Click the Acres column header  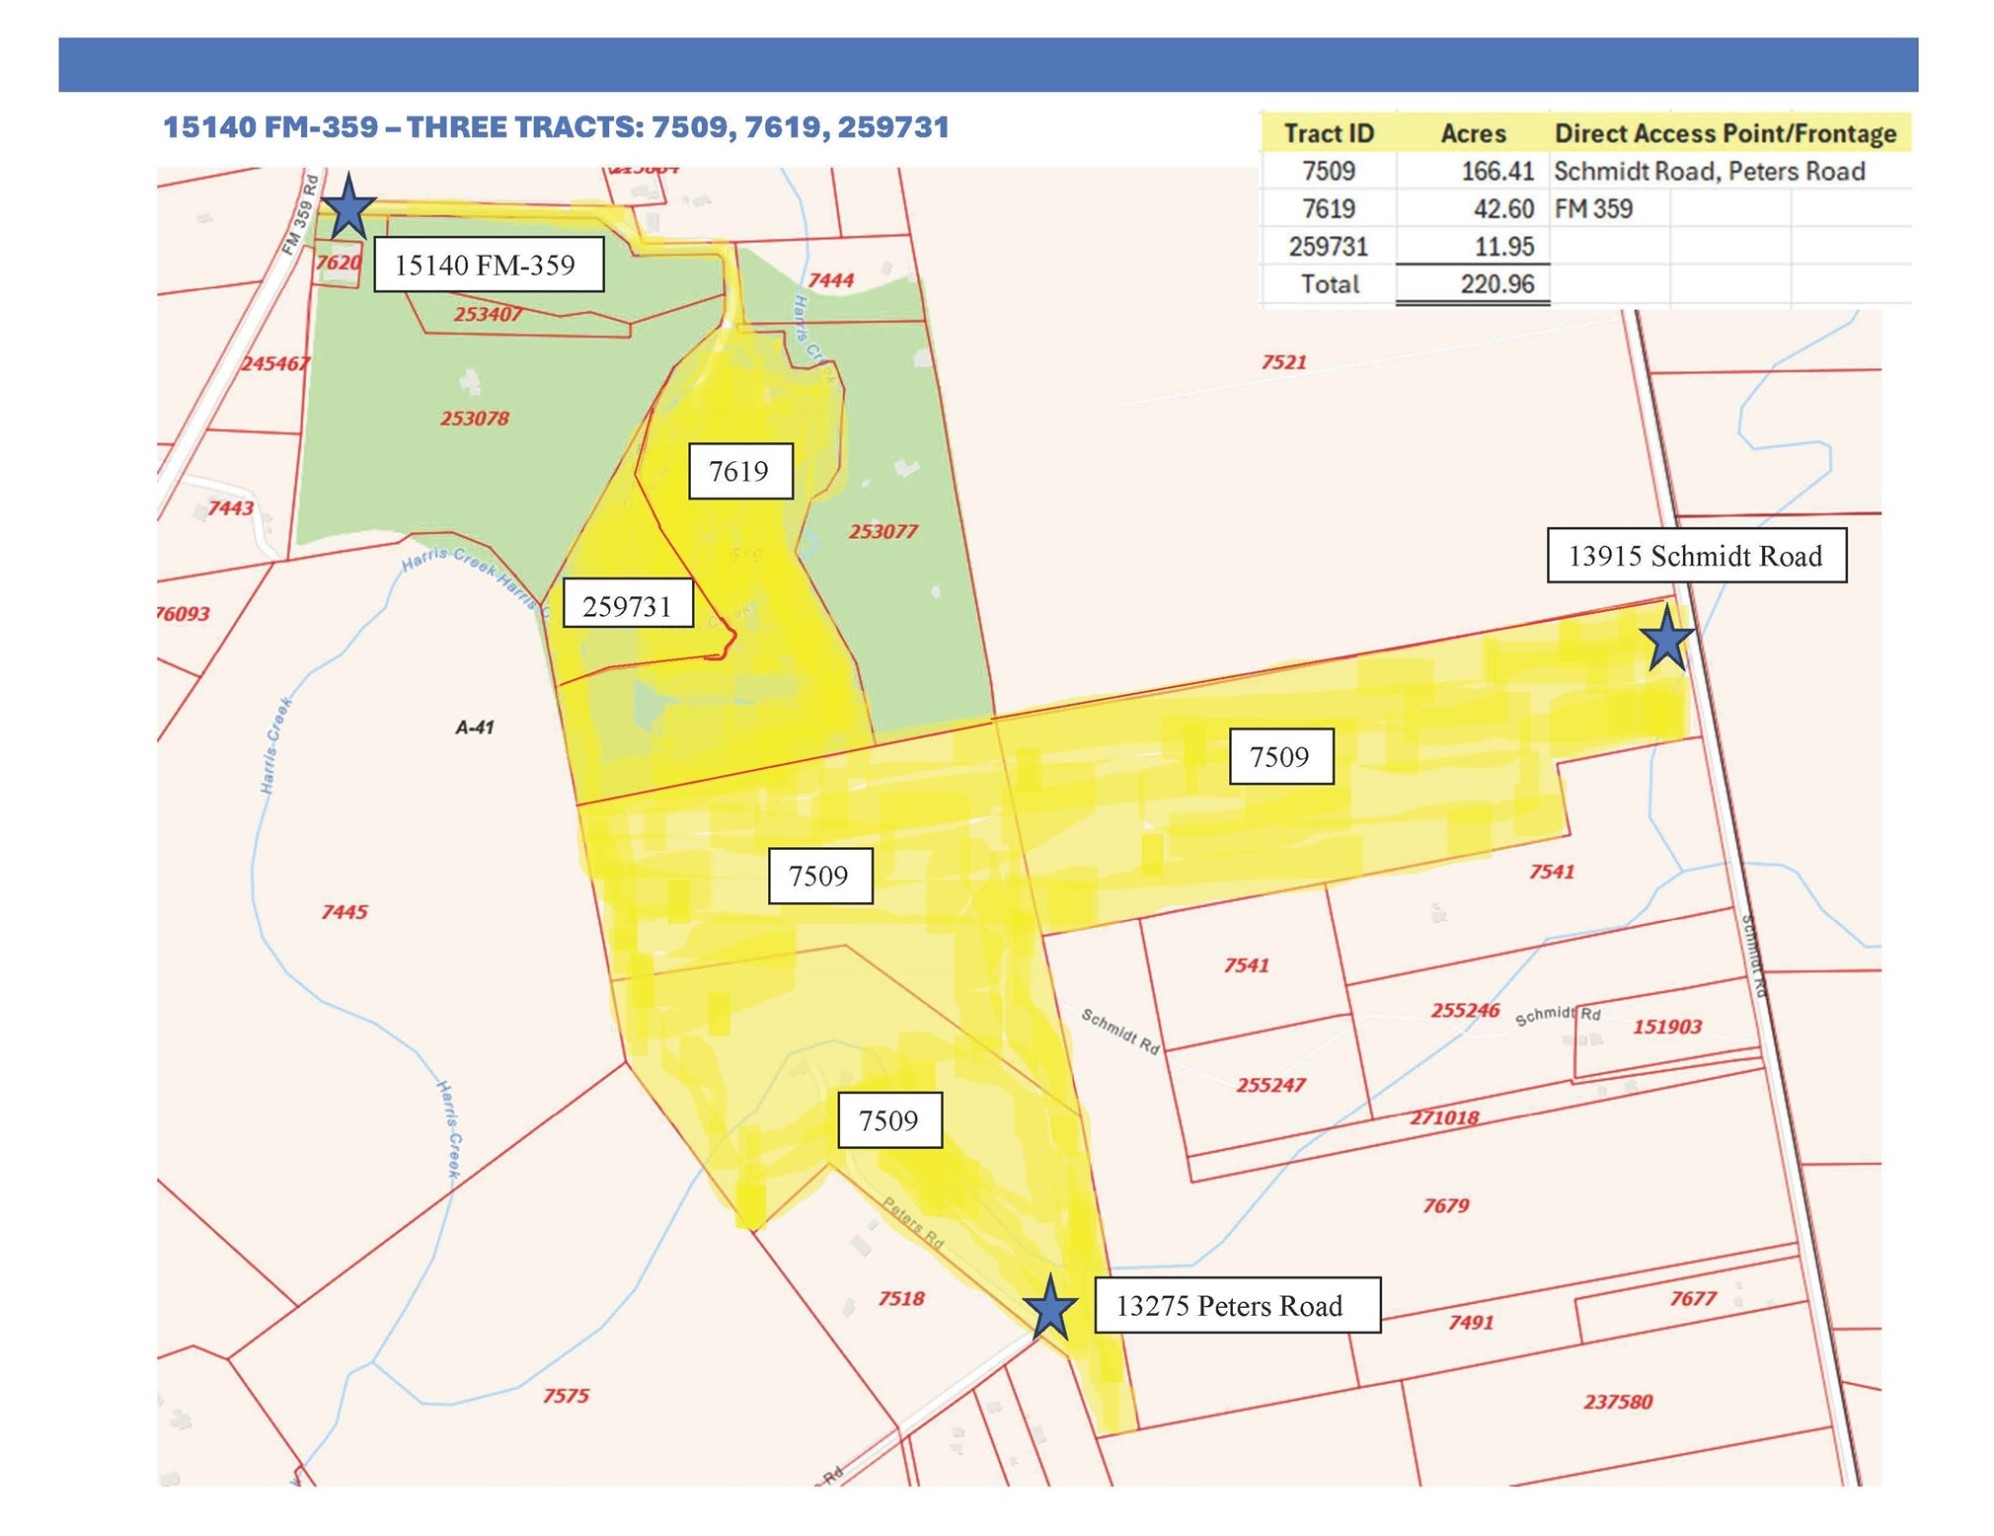1472,133
